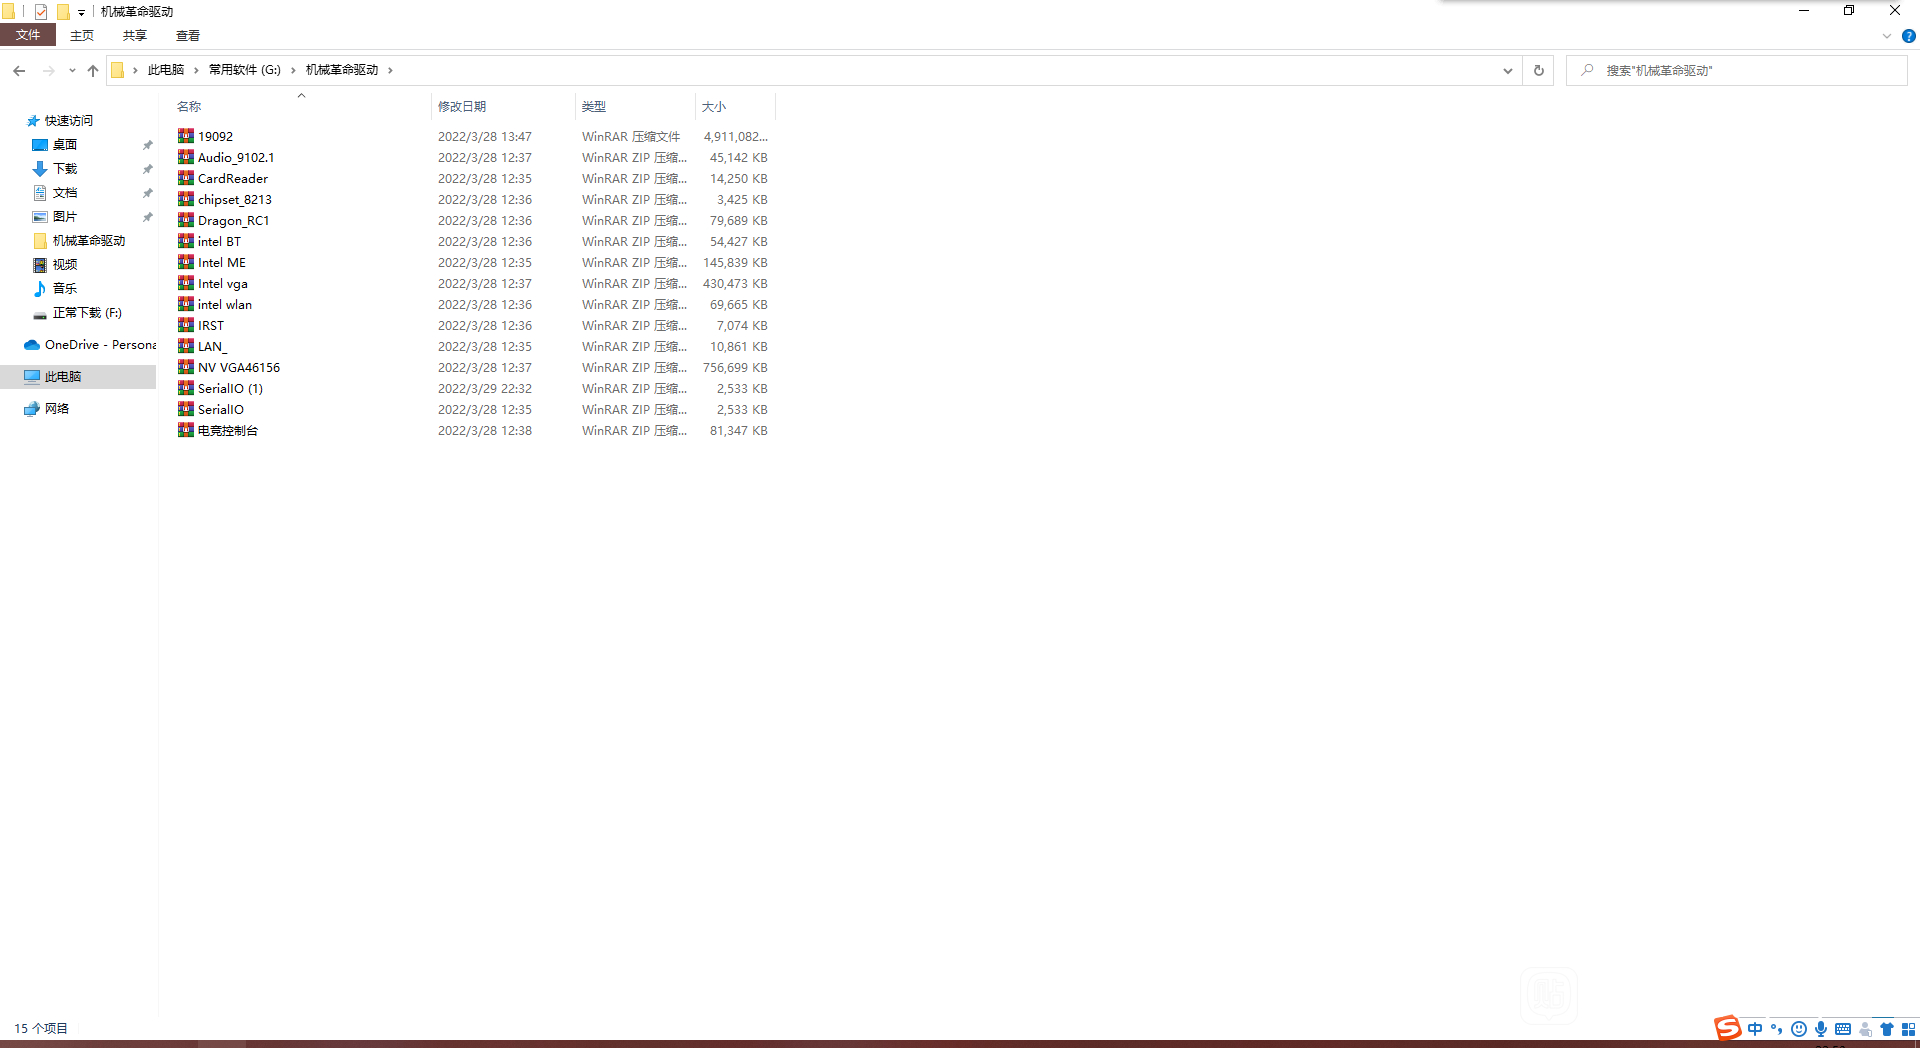Open recent locations dropdown arrow
This screenshot has height=1048, width=1920.
(72, 70)
